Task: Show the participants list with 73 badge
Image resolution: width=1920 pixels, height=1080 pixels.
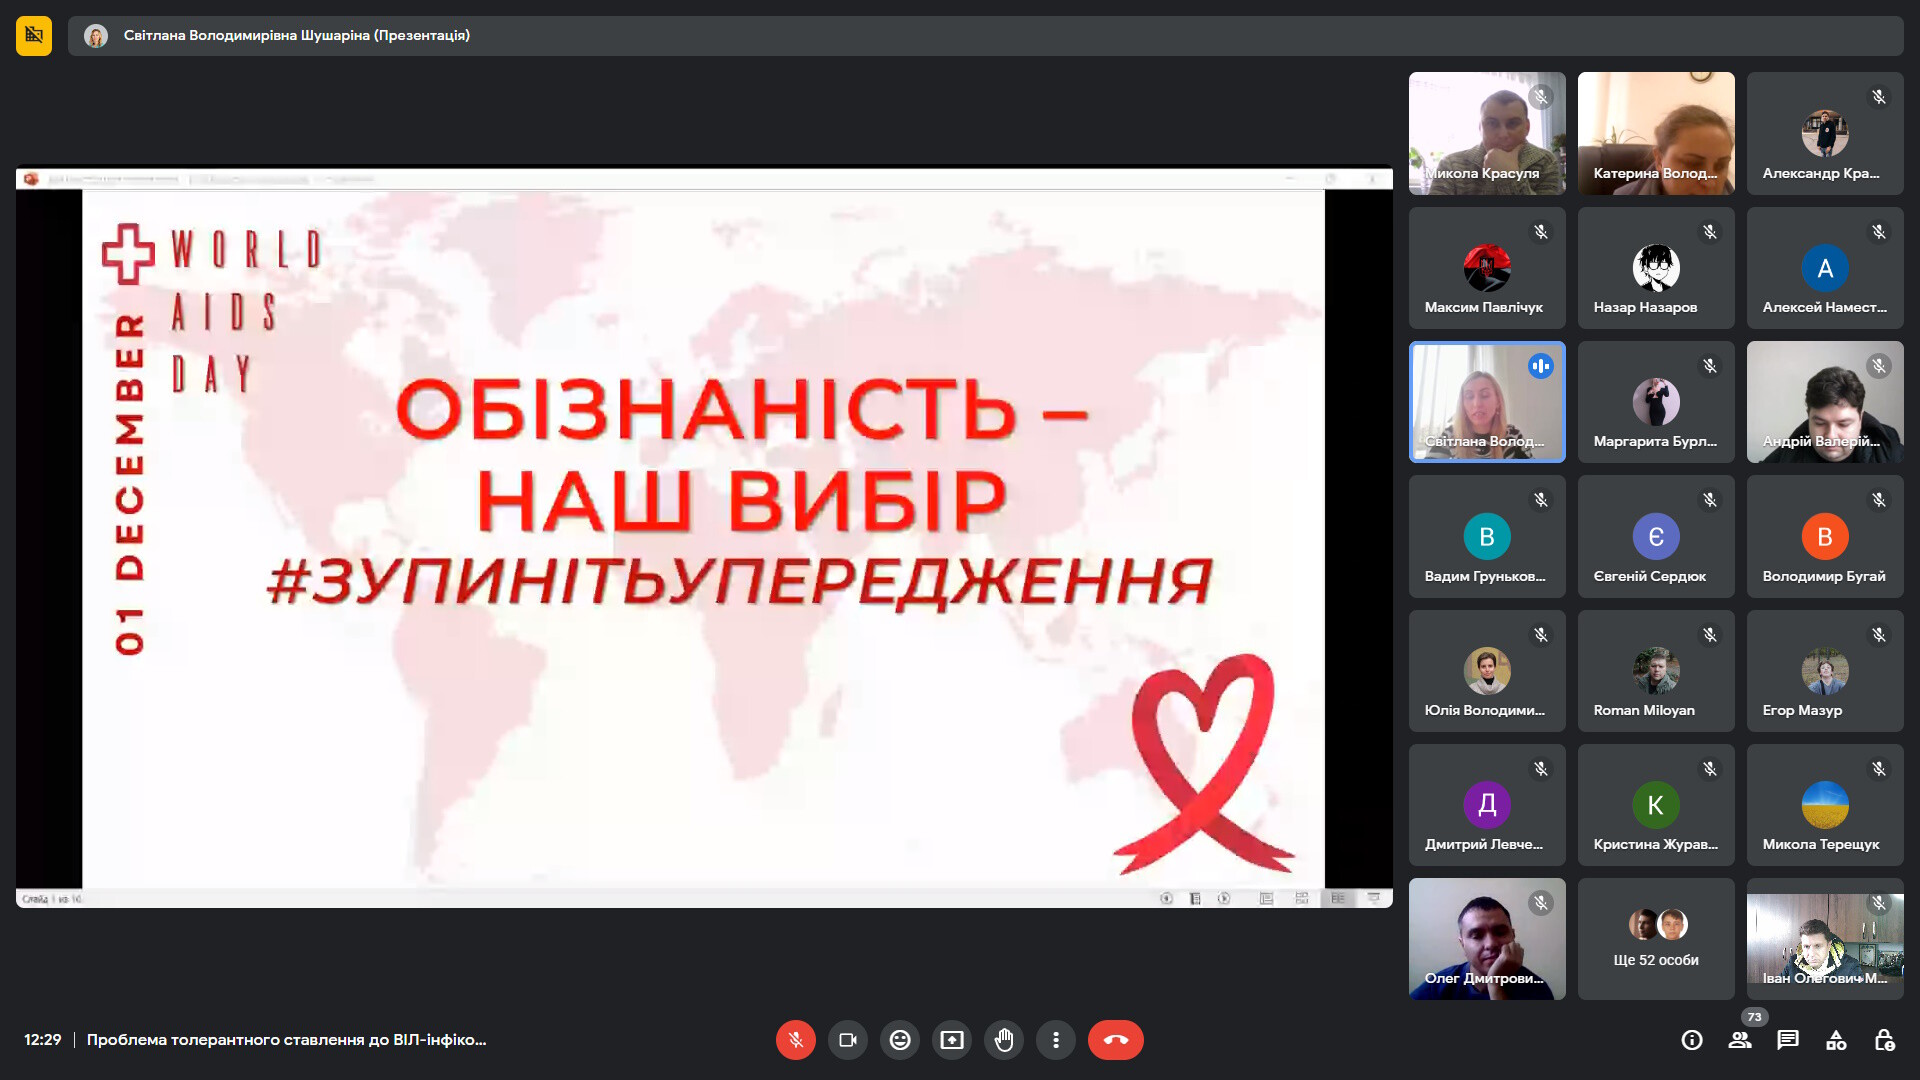Action: [x=1741, y=1040]
